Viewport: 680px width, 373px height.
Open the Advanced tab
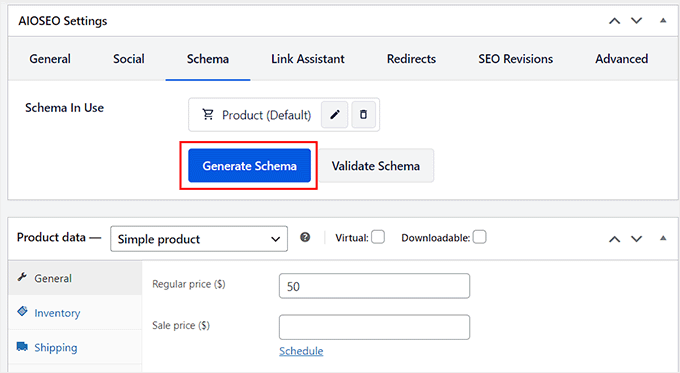pyautogui.click(x=621, y=59)
